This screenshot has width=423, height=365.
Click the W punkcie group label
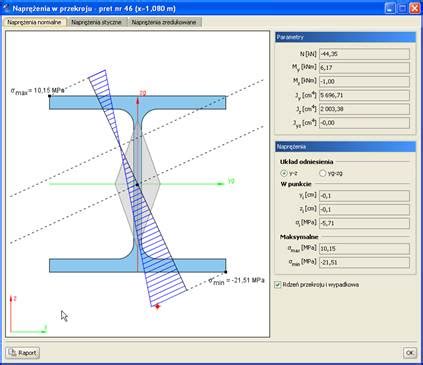296,184
